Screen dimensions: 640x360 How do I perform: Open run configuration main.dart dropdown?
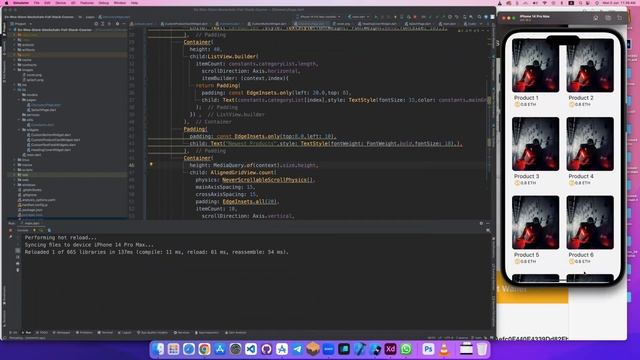358,17
